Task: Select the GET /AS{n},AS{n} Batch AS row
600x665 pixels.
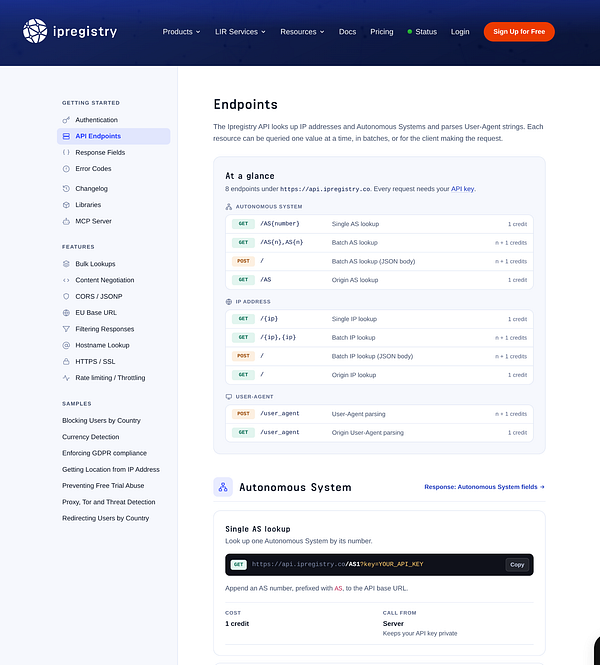Action: [379, 243]
